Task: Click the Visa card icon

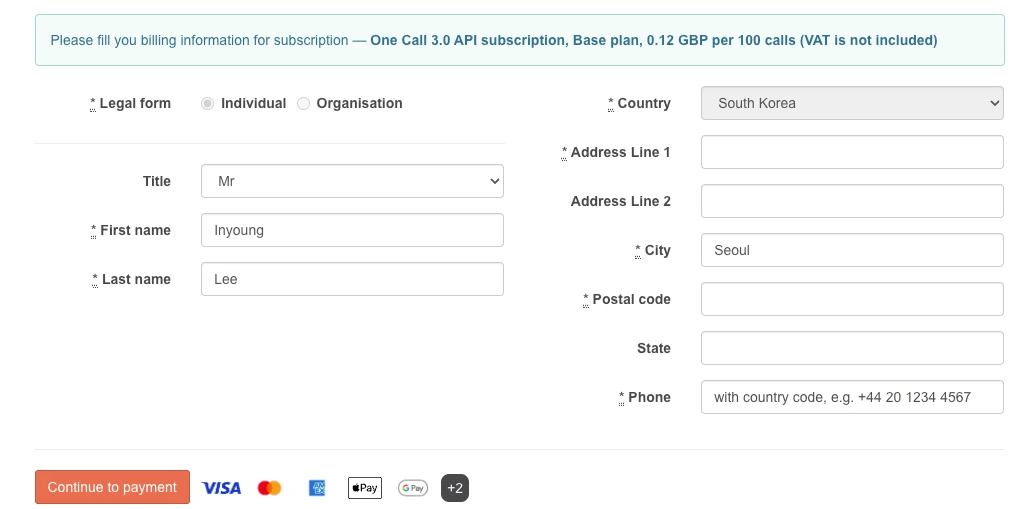Action: pyautogui.click(x=221, y=488)
